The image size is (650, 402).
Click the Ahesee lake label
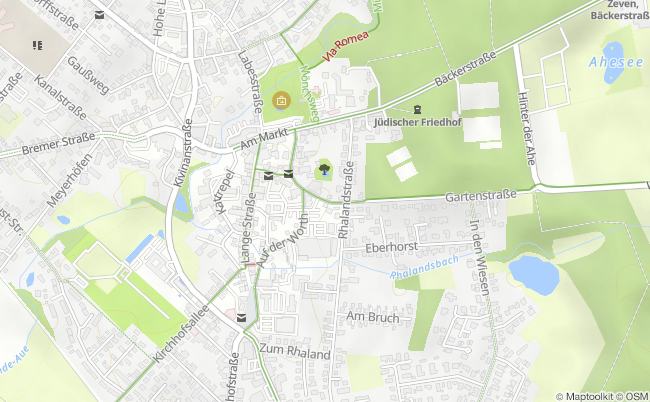click(x=616, y=63)
